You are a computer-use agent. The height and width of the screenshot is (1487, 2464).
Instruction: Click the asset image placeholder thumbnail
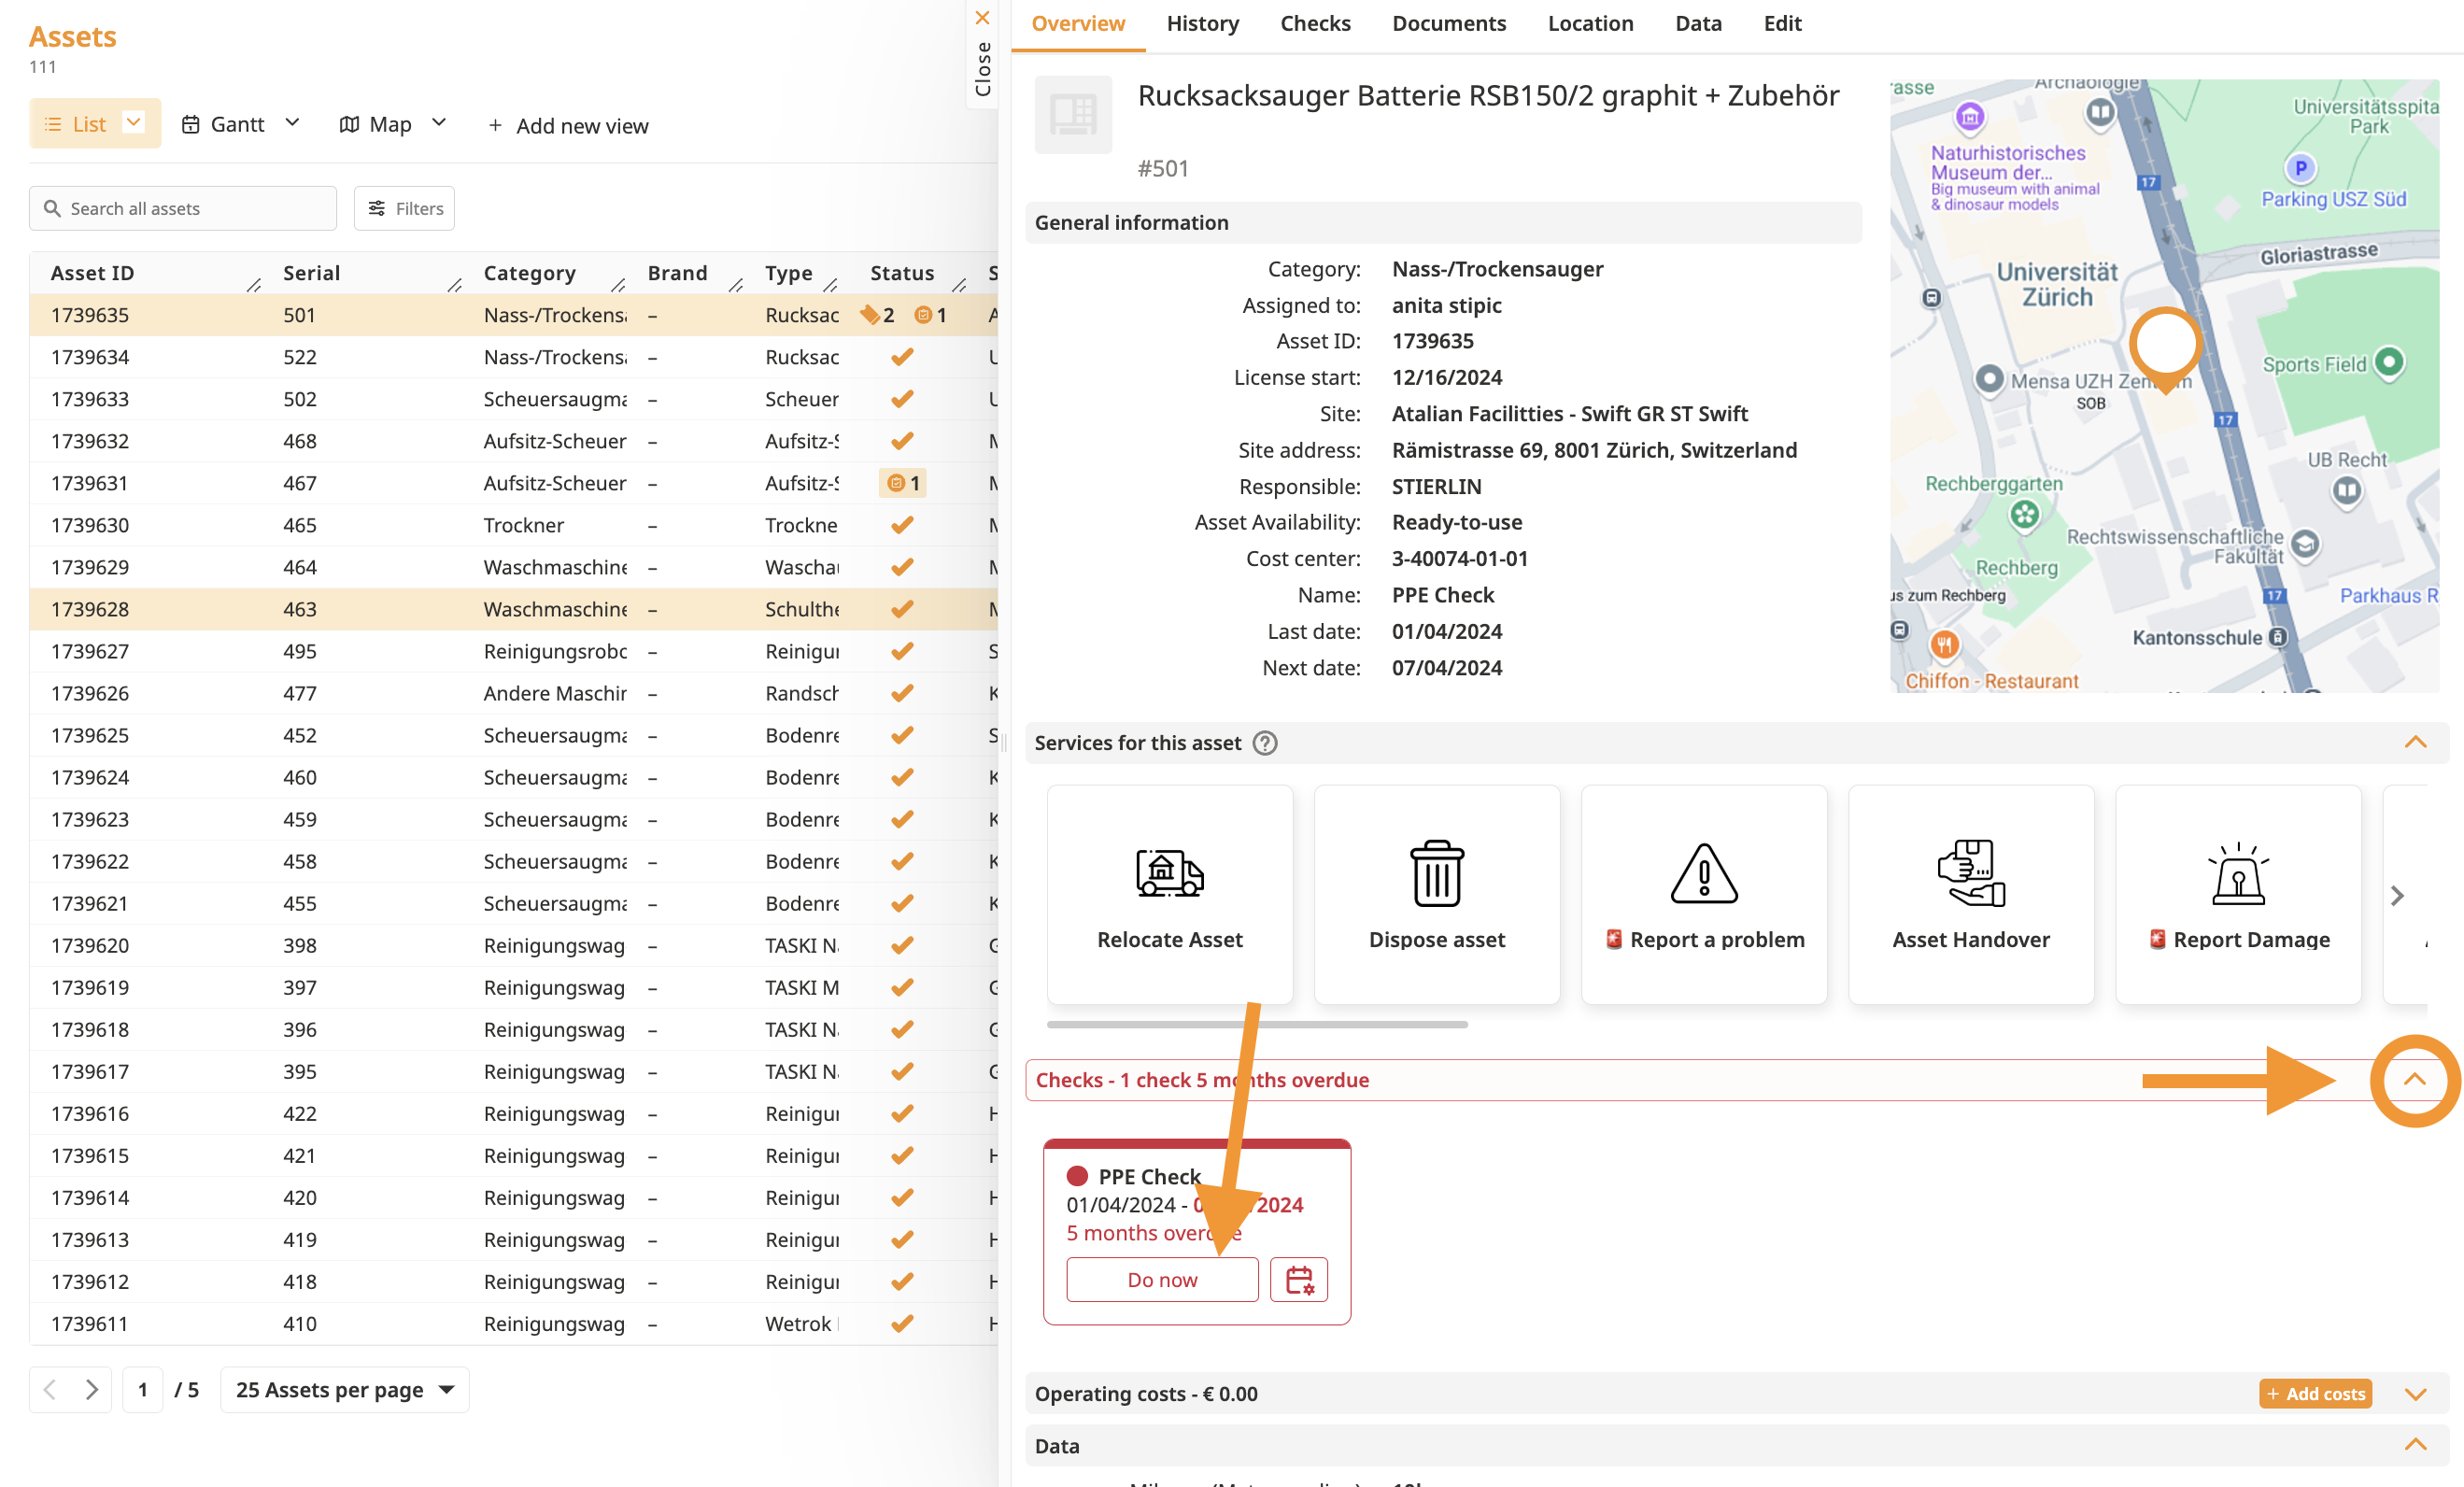tap(1072, 115)
